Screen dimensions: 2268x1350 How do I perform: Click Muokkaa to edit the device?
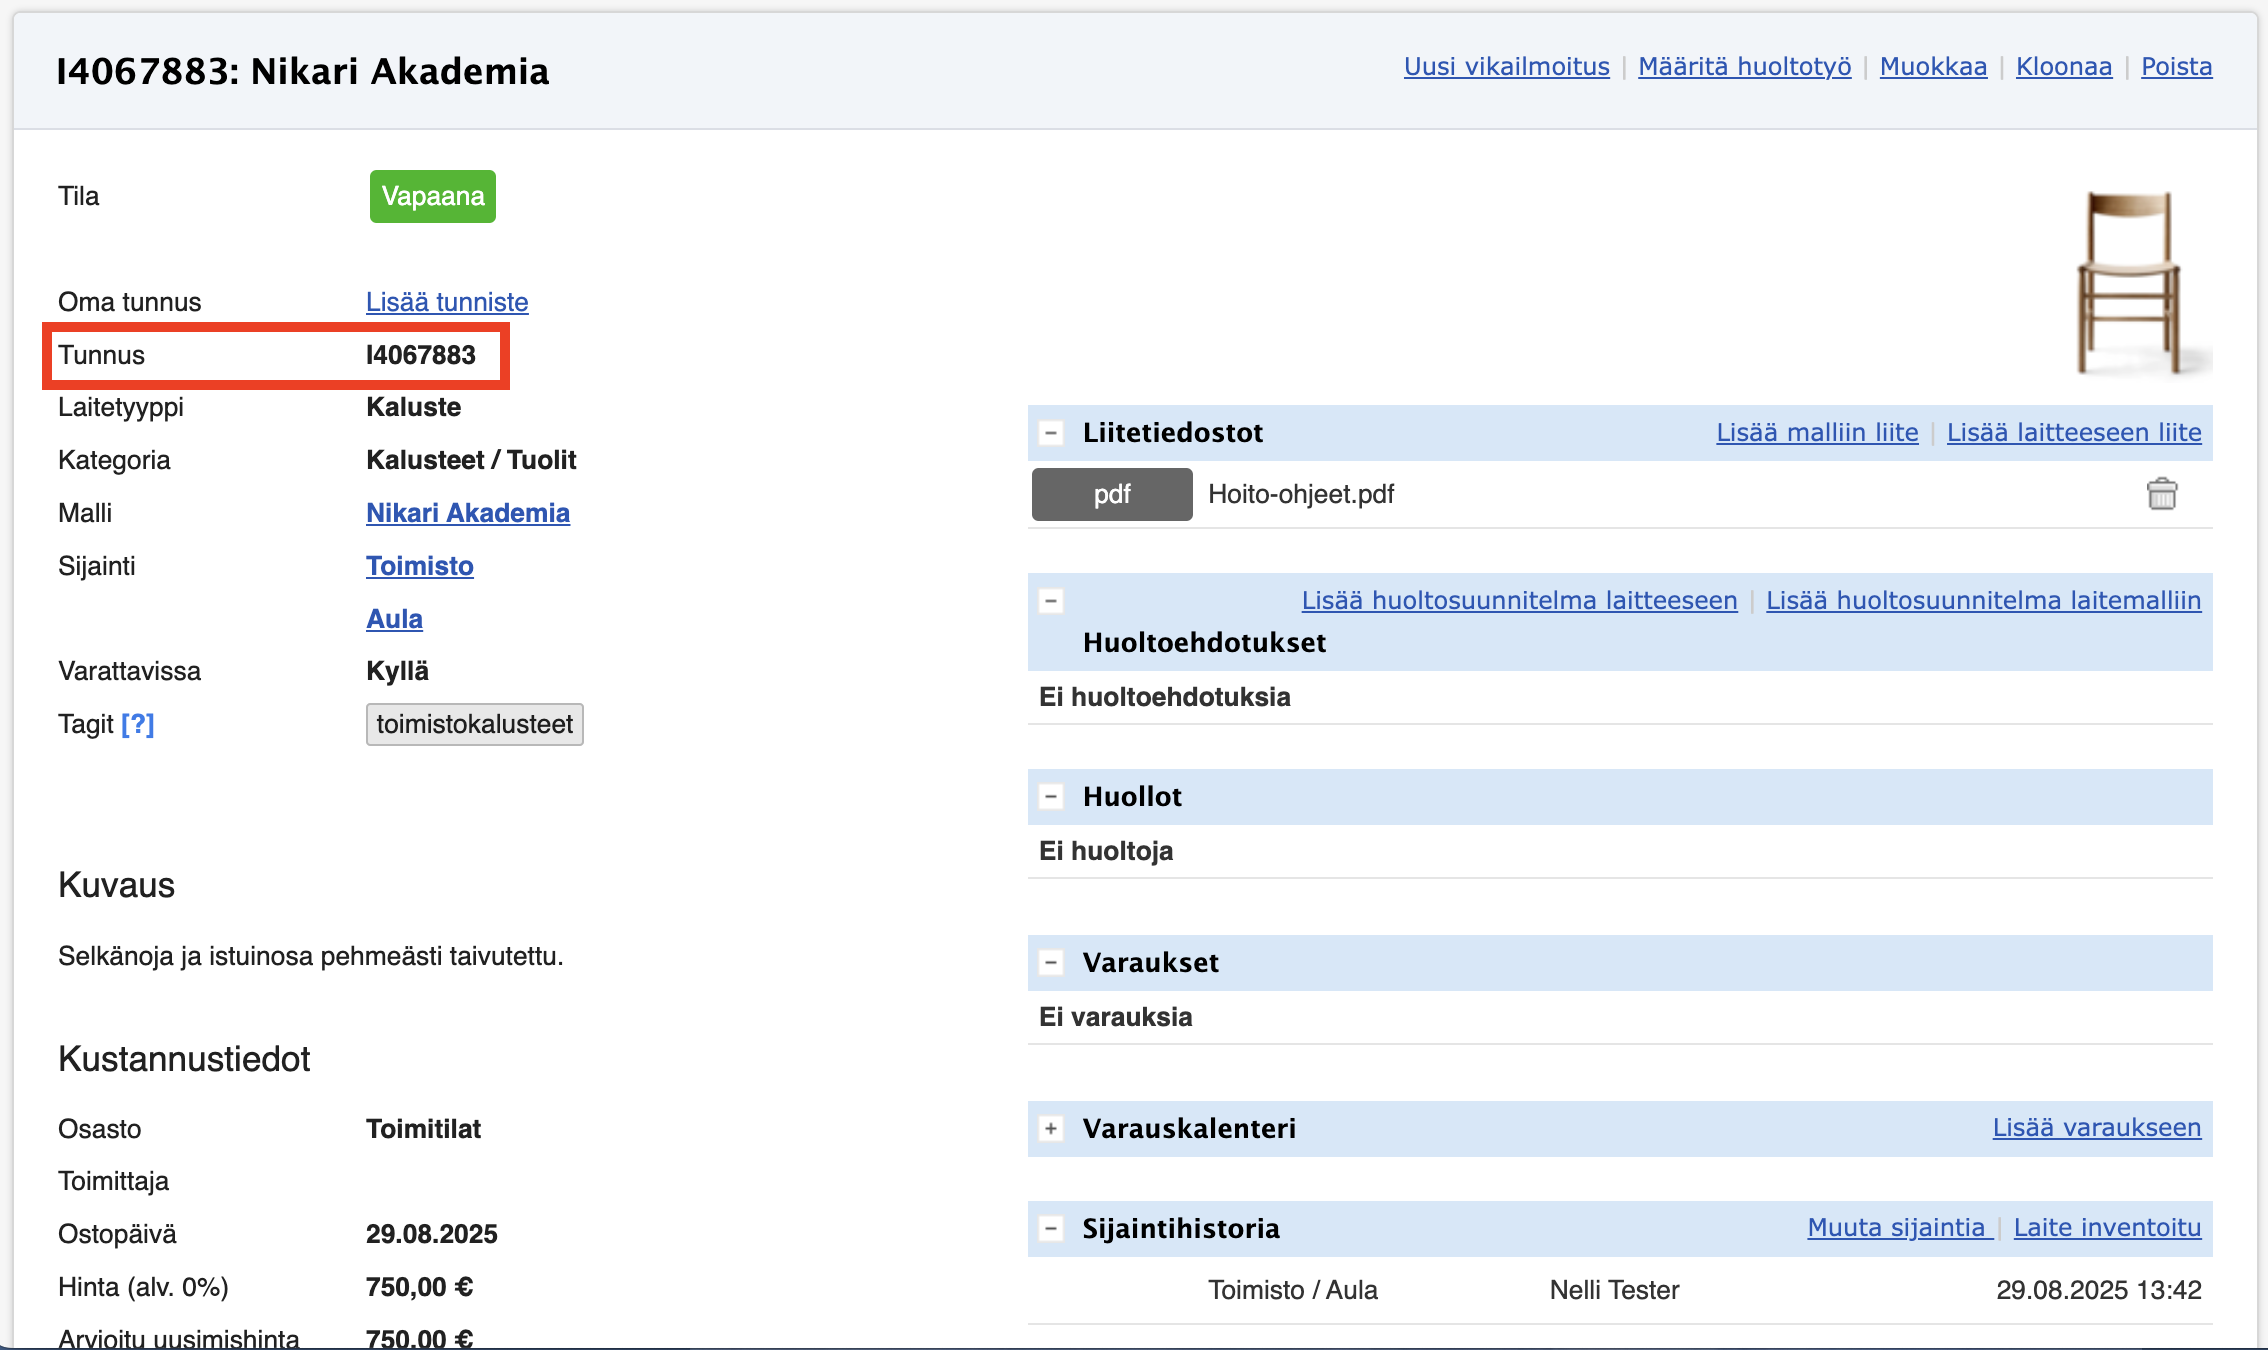[x=1933, y=67]
